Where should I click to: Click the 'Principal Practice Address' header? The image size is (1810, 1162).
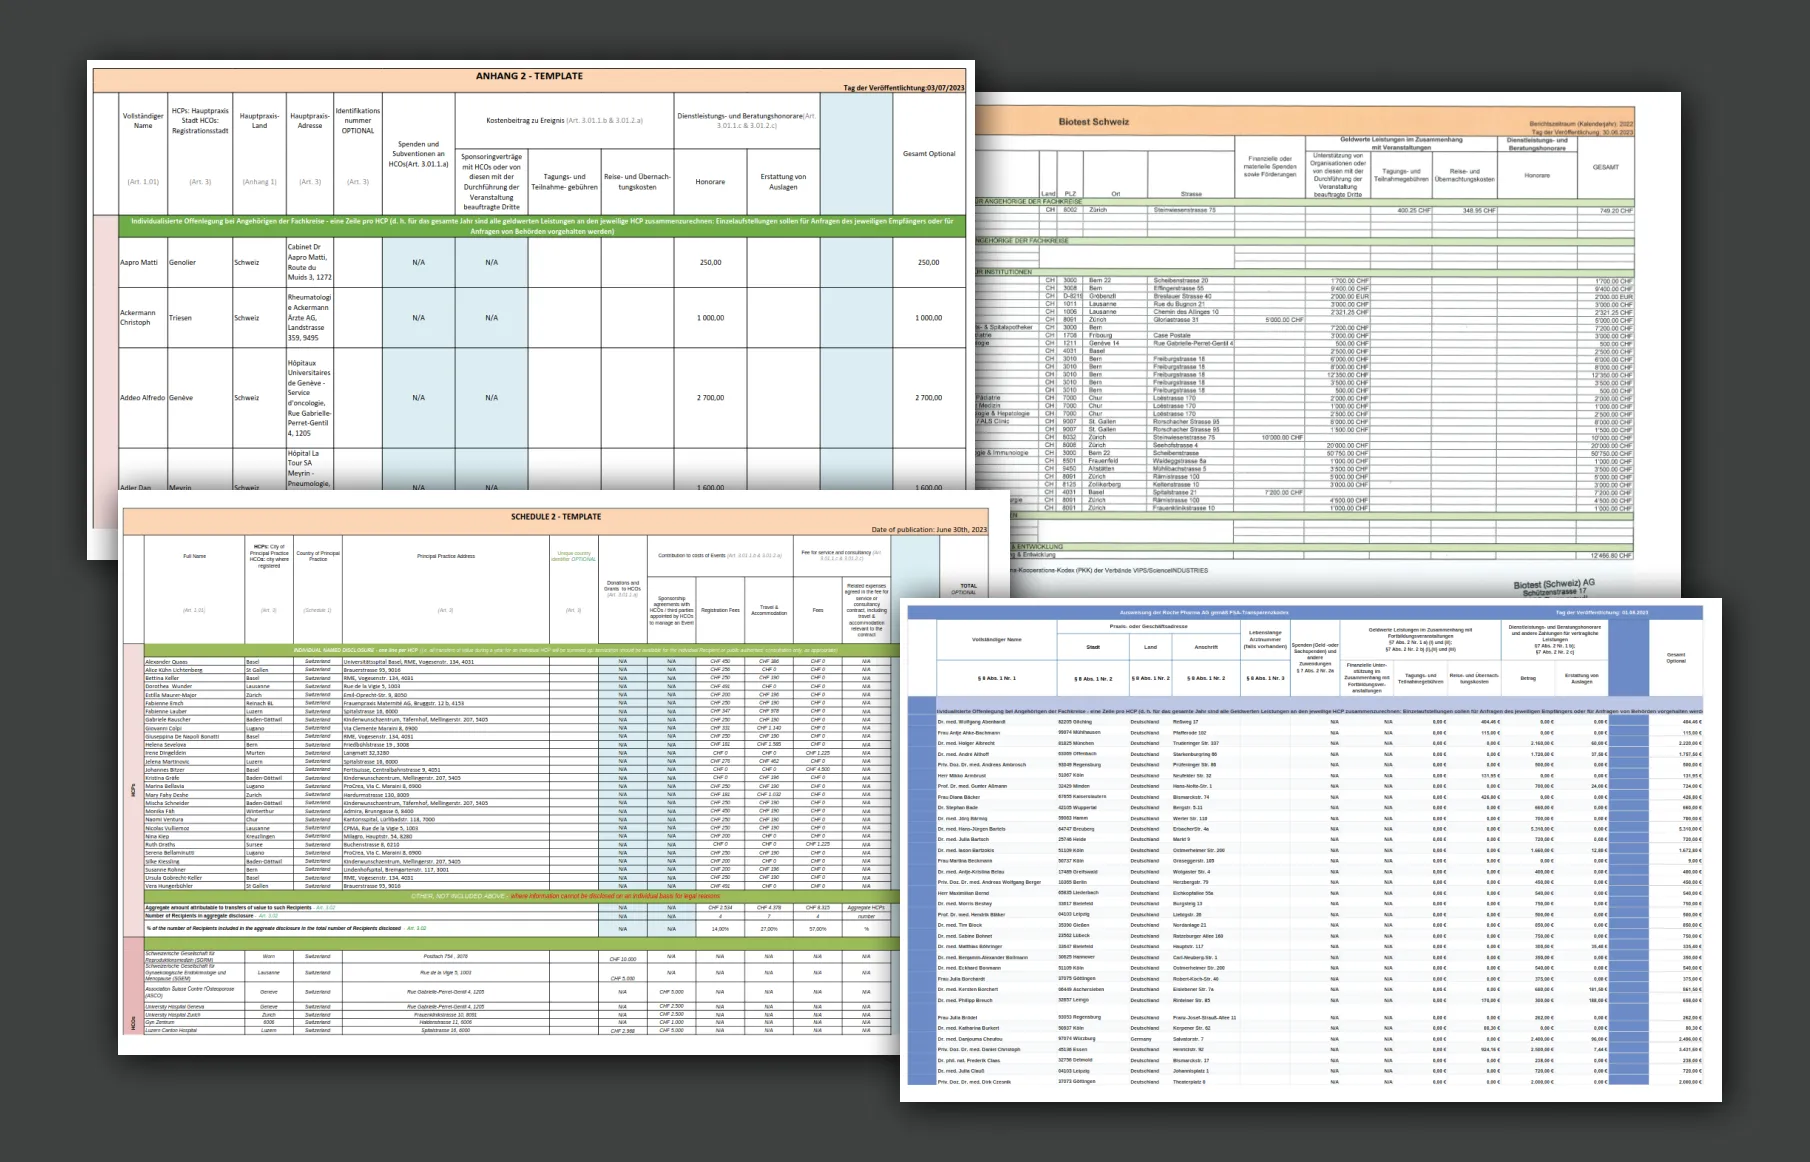[446, 556]
